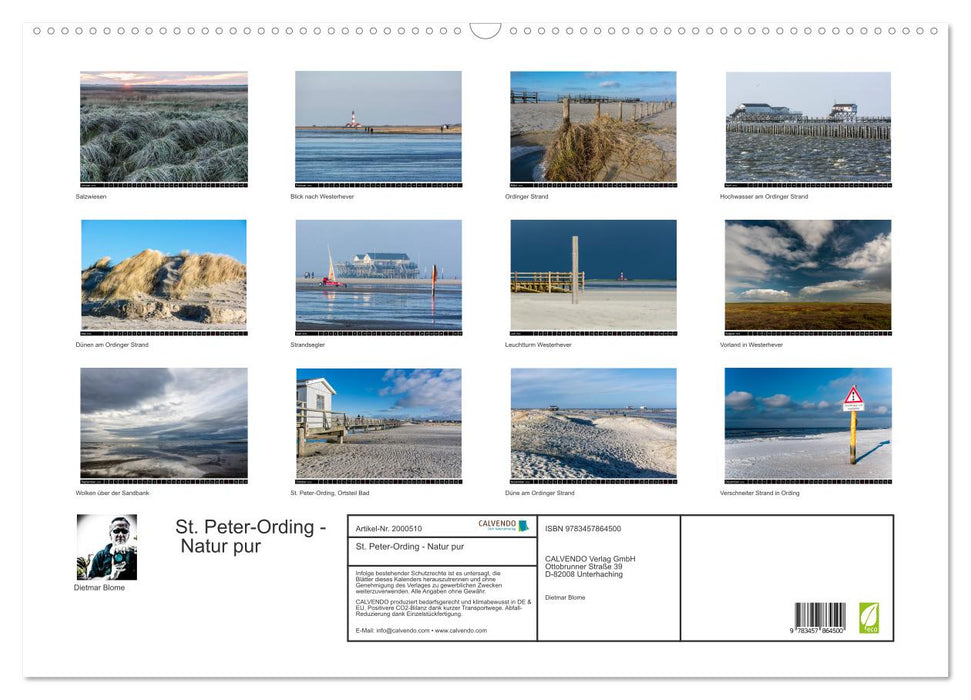The image size is (971, 700).
Task: Click the Artikel-Nr. 2000510 label
Action: pyautogui.click(x=390, y=528)
